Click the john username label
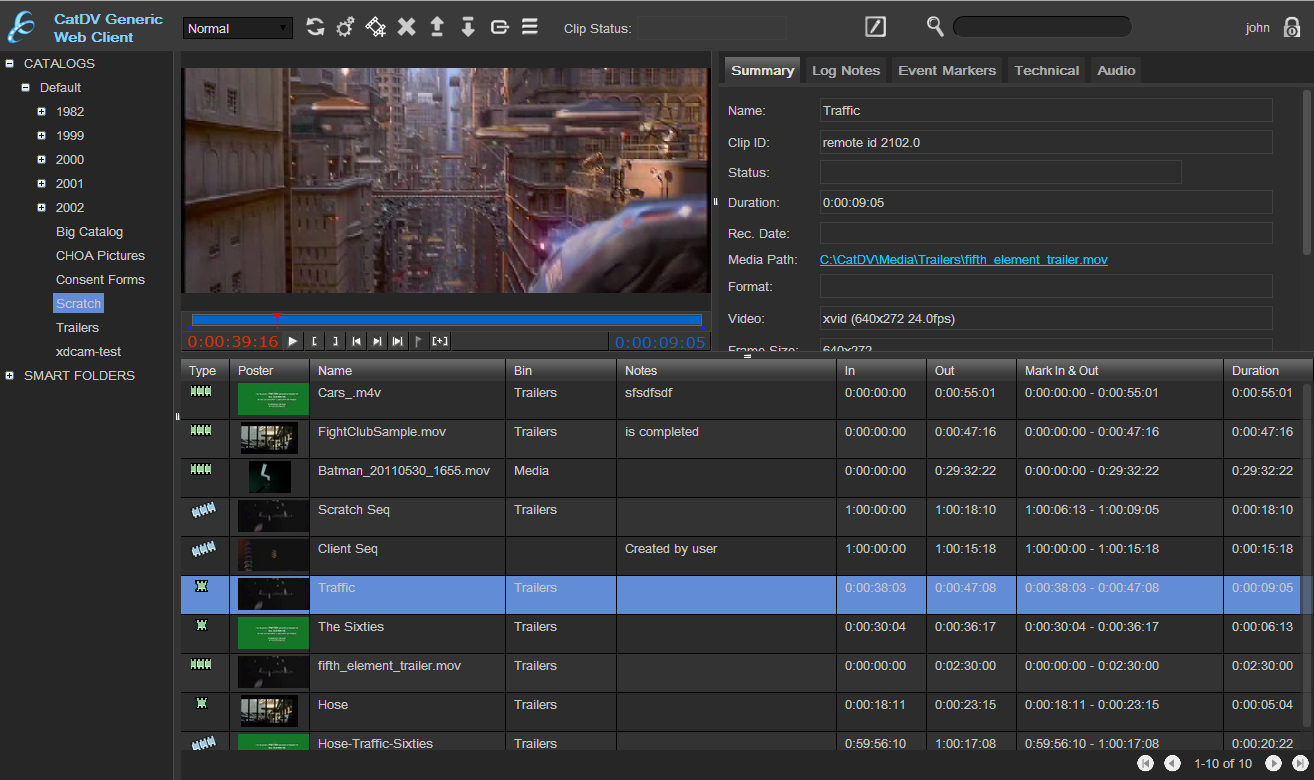The width and height of the screenshot is (1314, 780). [1257, 28]
